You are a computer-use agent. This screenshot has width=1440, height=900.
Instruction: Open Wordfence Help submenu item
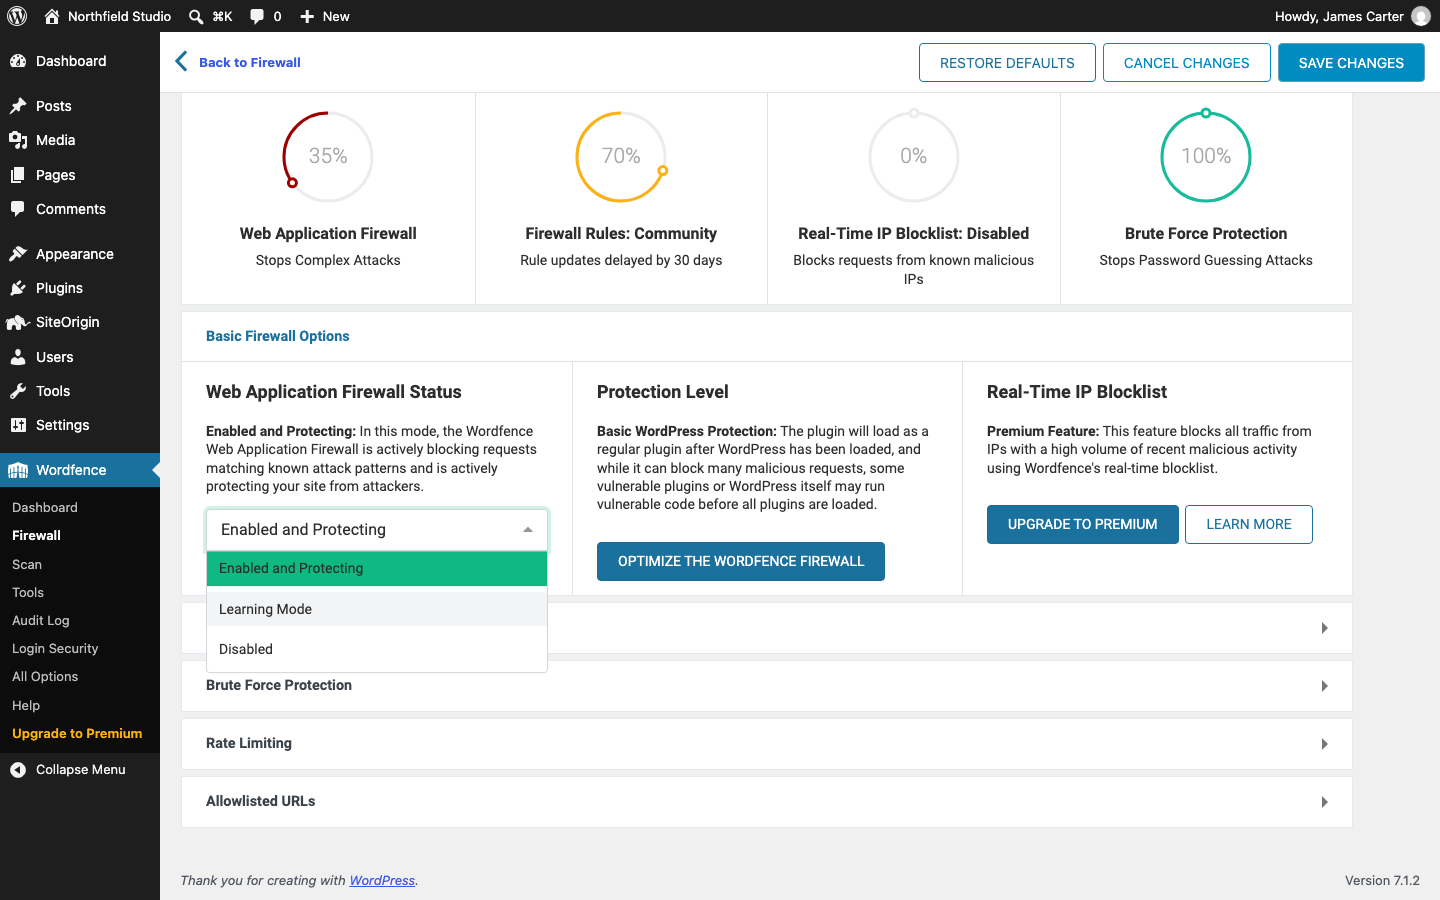coord(26,705)
